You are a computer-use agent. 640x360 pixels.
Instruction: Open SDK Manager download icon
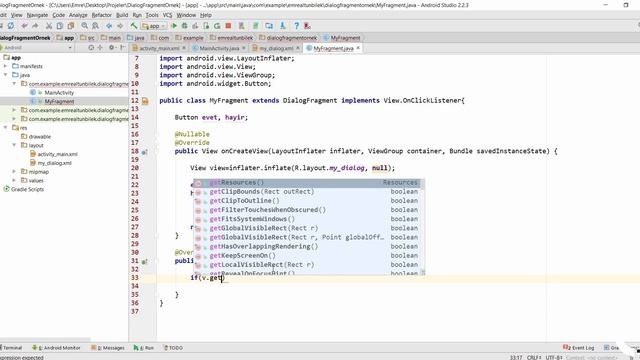282,26
